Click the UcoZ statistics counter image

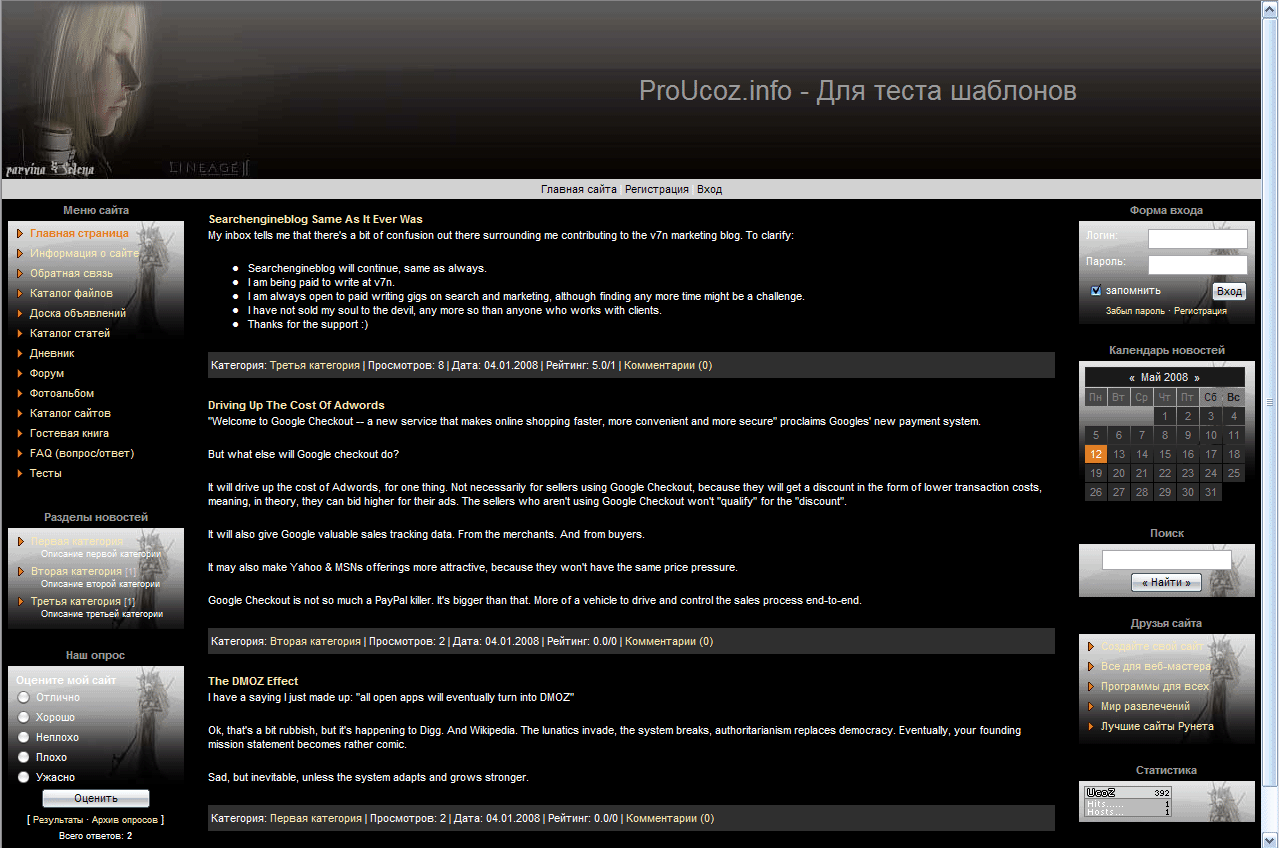coord(1128,803)
